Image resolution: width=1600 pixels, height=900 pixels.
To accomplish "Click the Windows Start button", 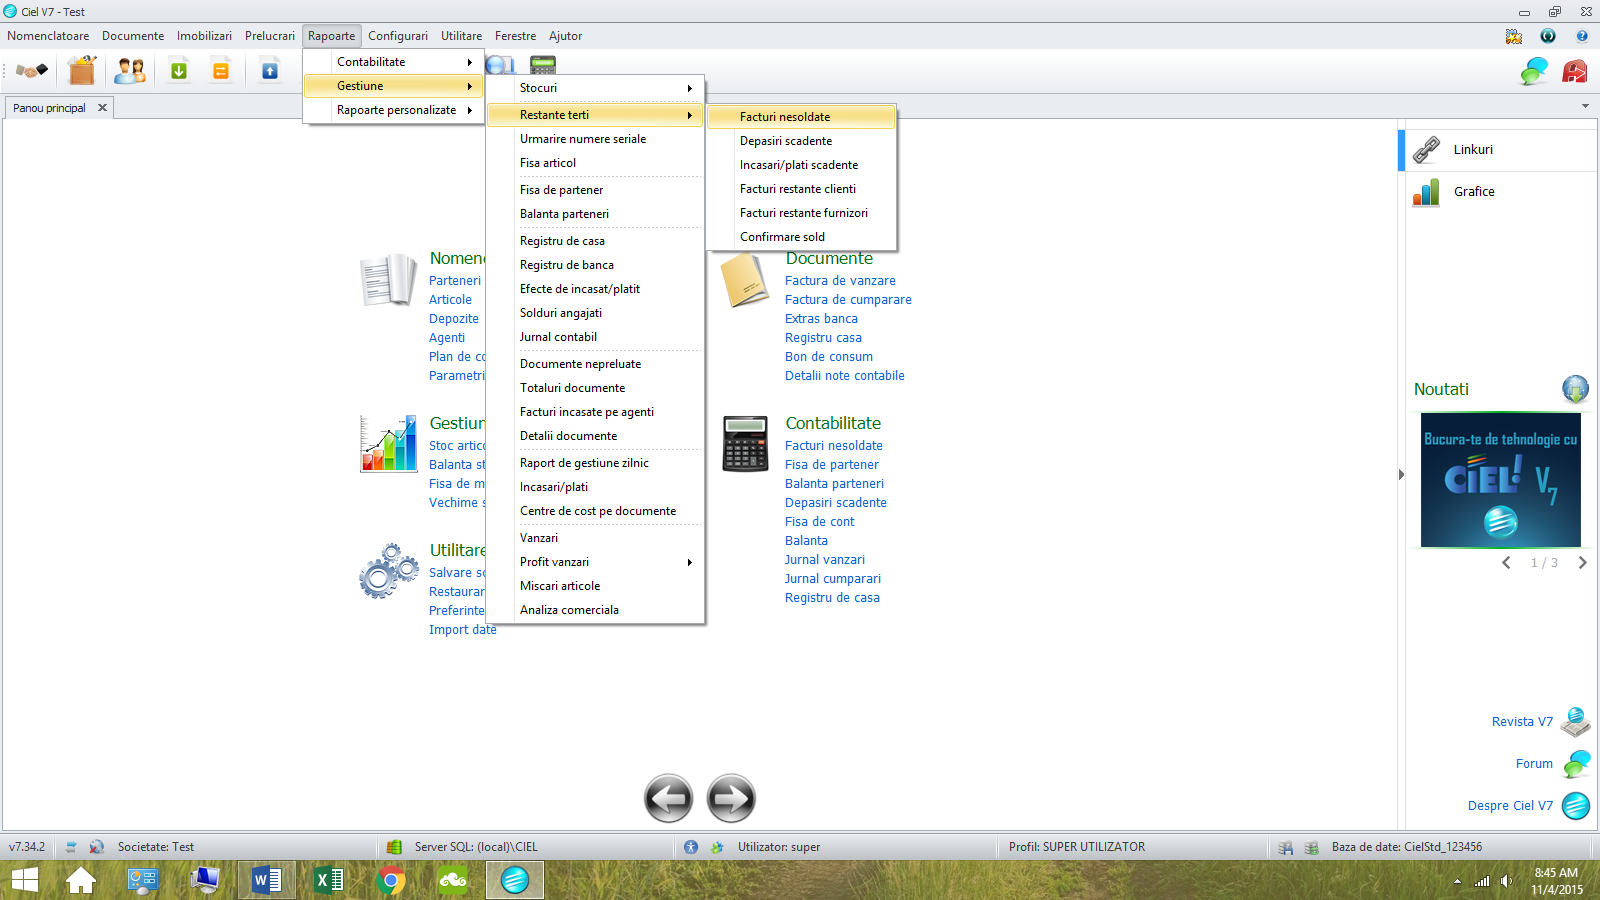I will point(24,880).
